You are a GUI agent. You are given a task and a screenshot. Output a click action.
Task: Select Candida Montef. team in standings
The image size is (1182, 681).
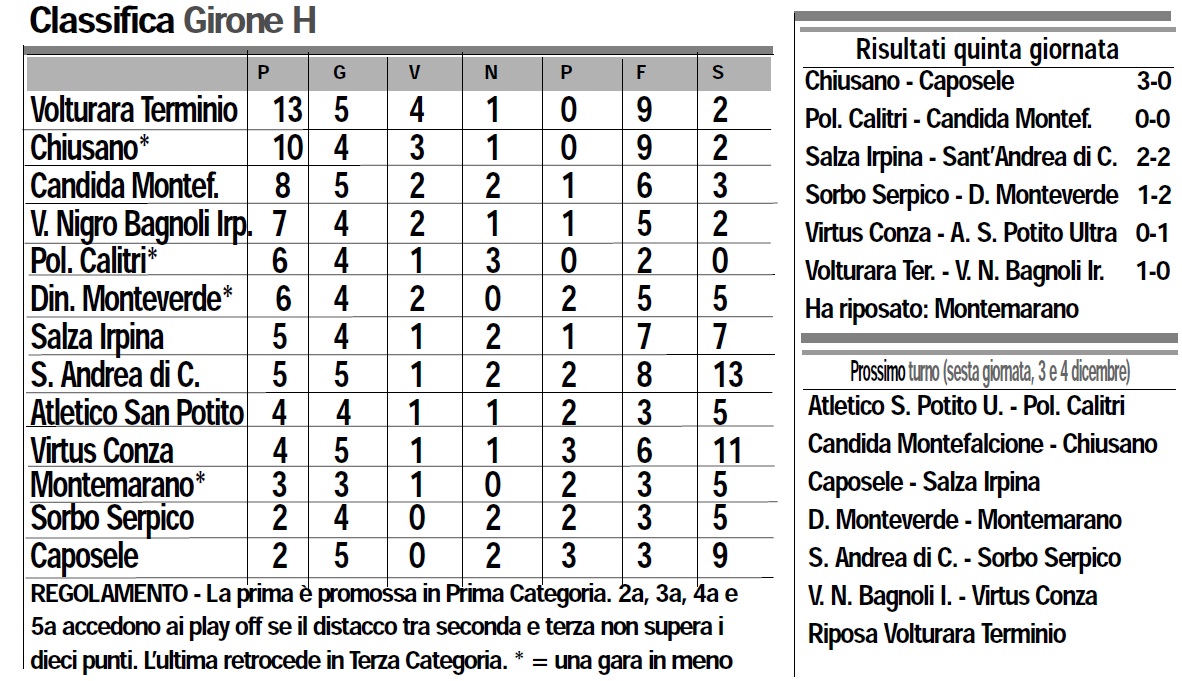click(x=124, y=185)
